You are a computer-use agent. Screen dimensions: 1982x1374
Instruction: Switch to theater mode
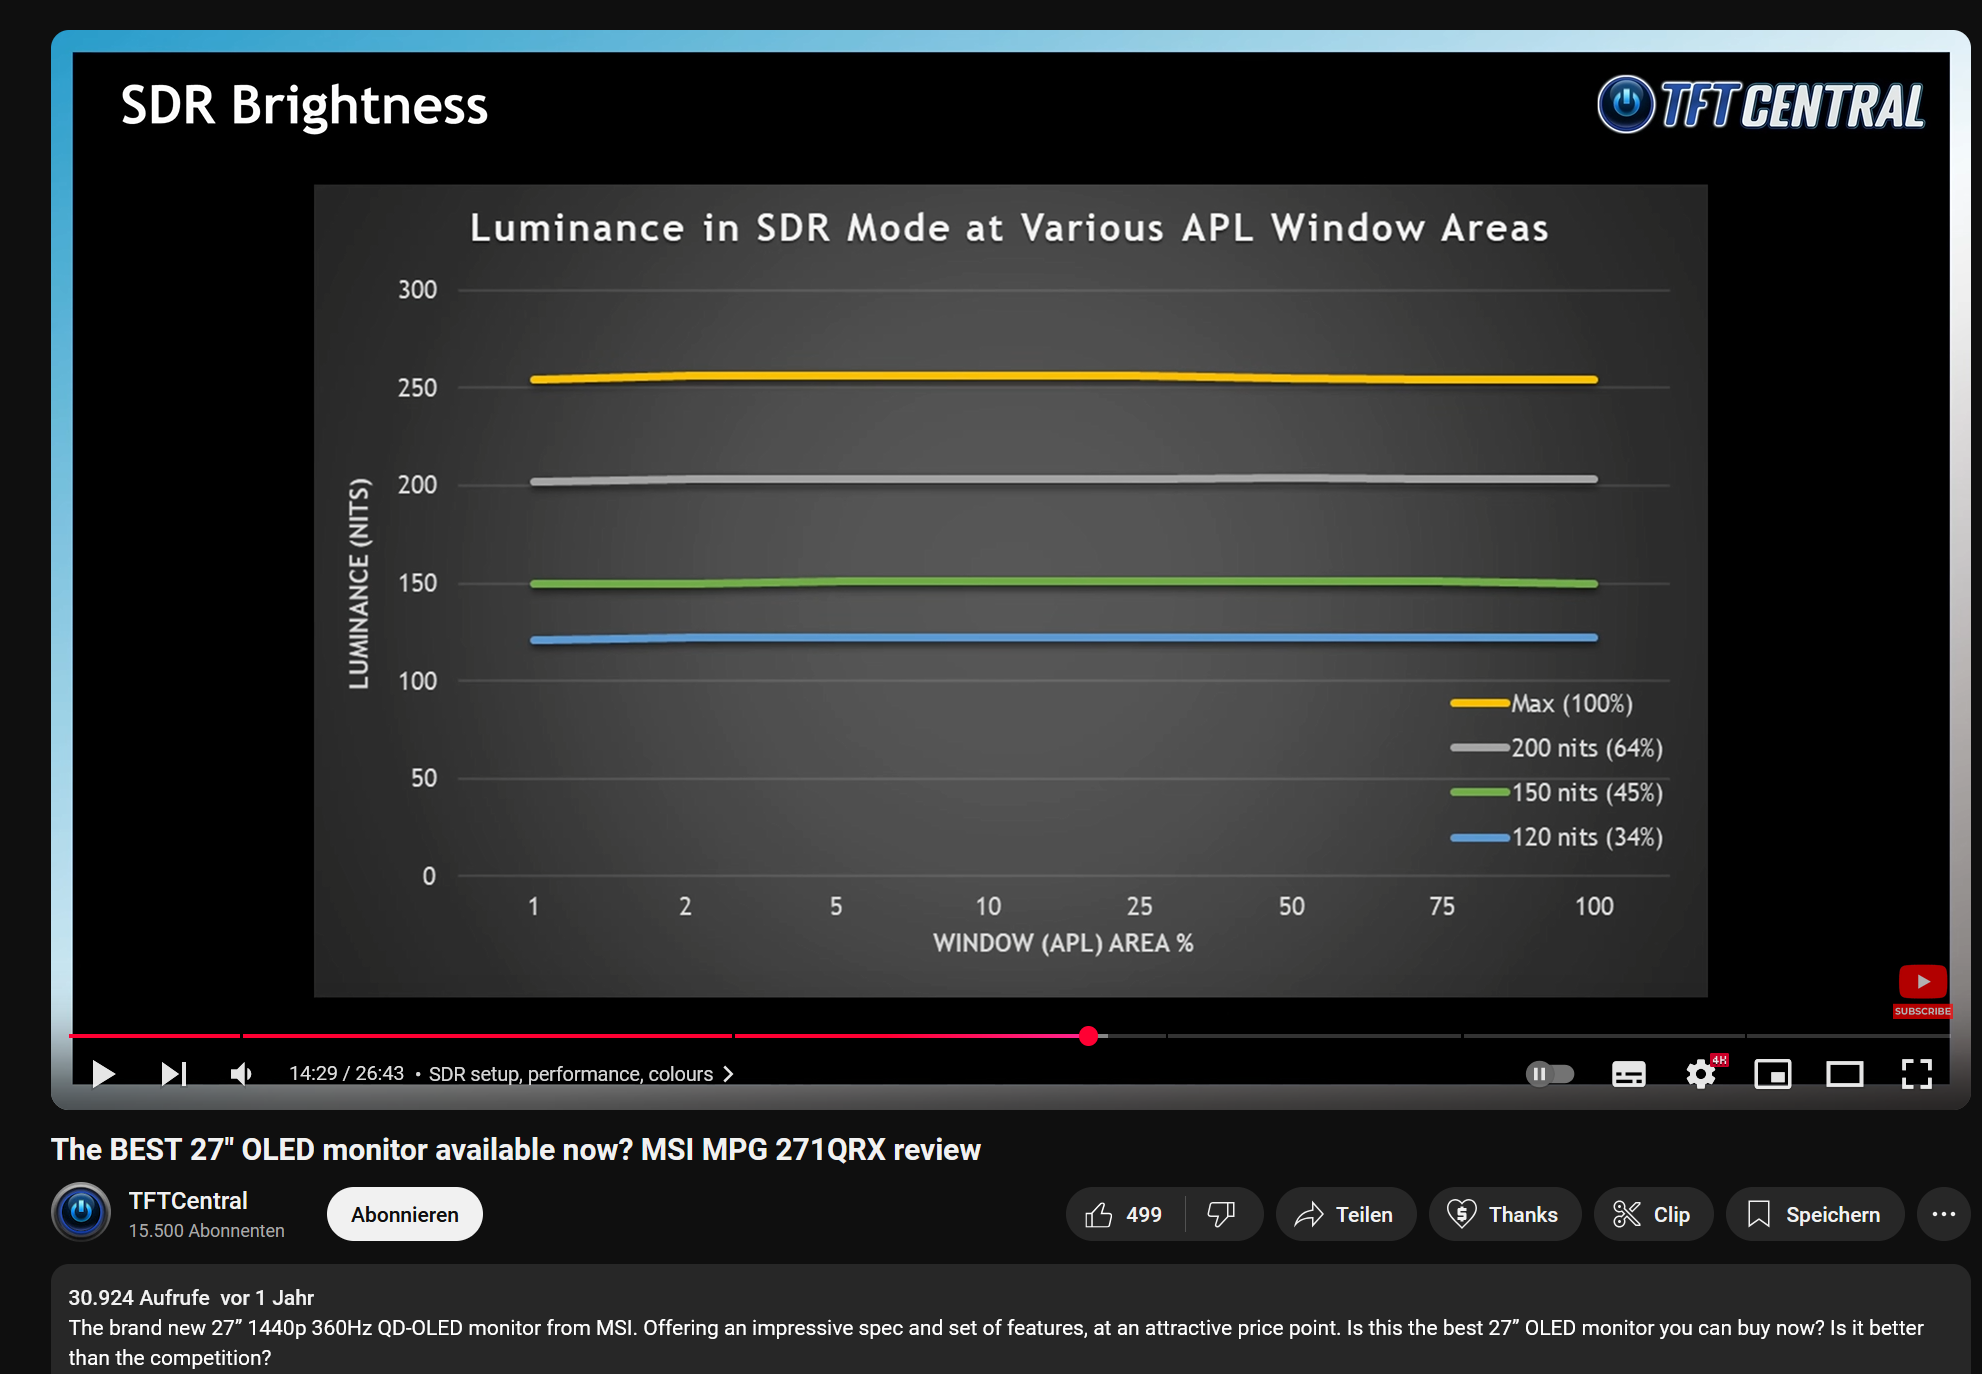[1844, 1074]
